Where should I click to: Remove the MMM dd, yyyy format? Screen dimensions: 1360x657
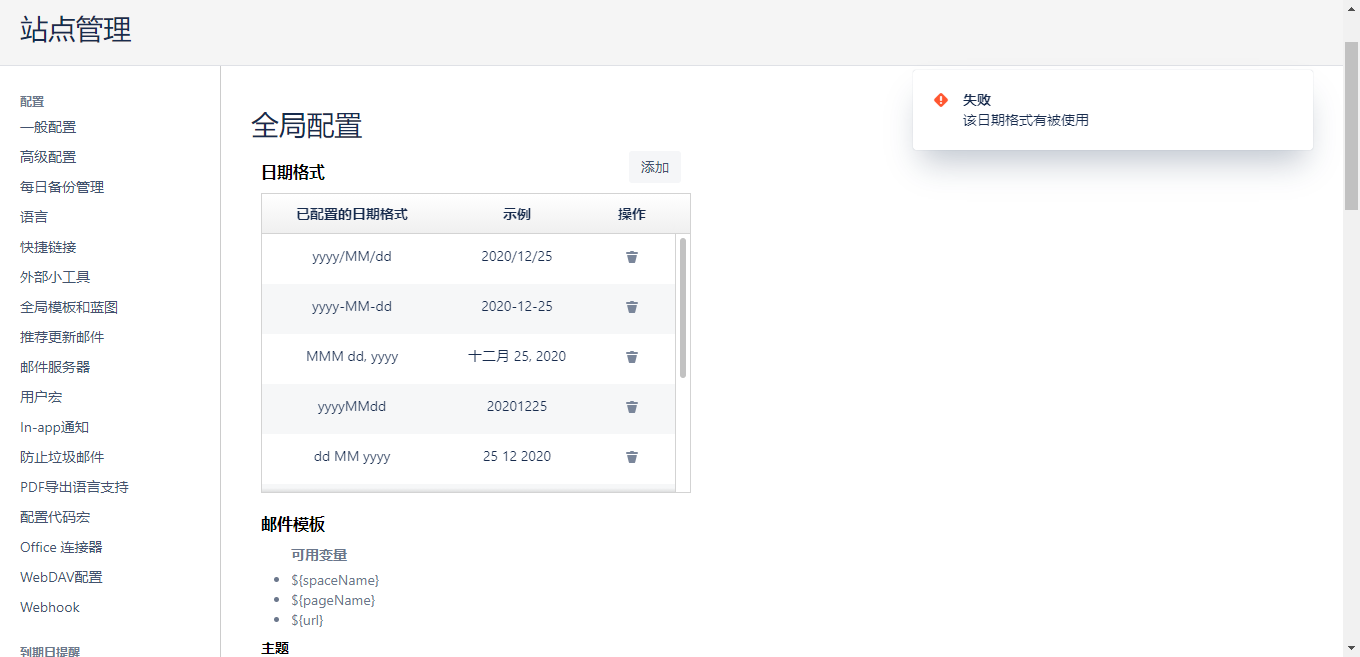pos(632,357)
